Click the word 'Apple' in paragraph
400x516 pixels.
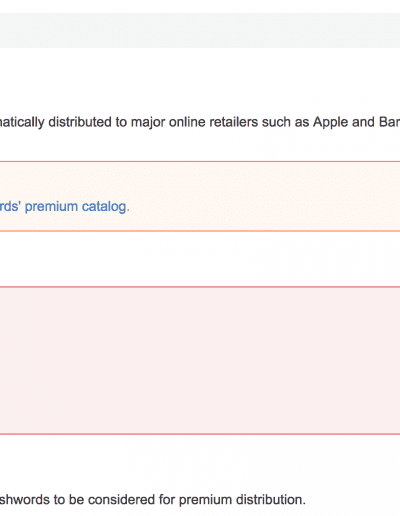[x=330, y=122]
